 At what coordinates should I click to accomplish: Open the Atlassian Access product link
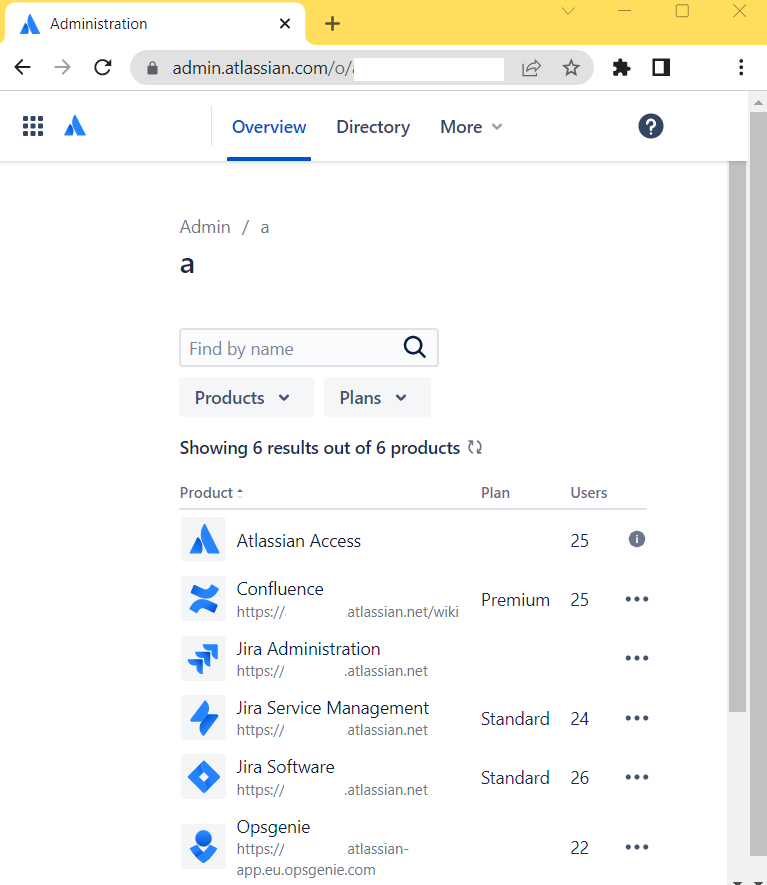click(299, 541)
